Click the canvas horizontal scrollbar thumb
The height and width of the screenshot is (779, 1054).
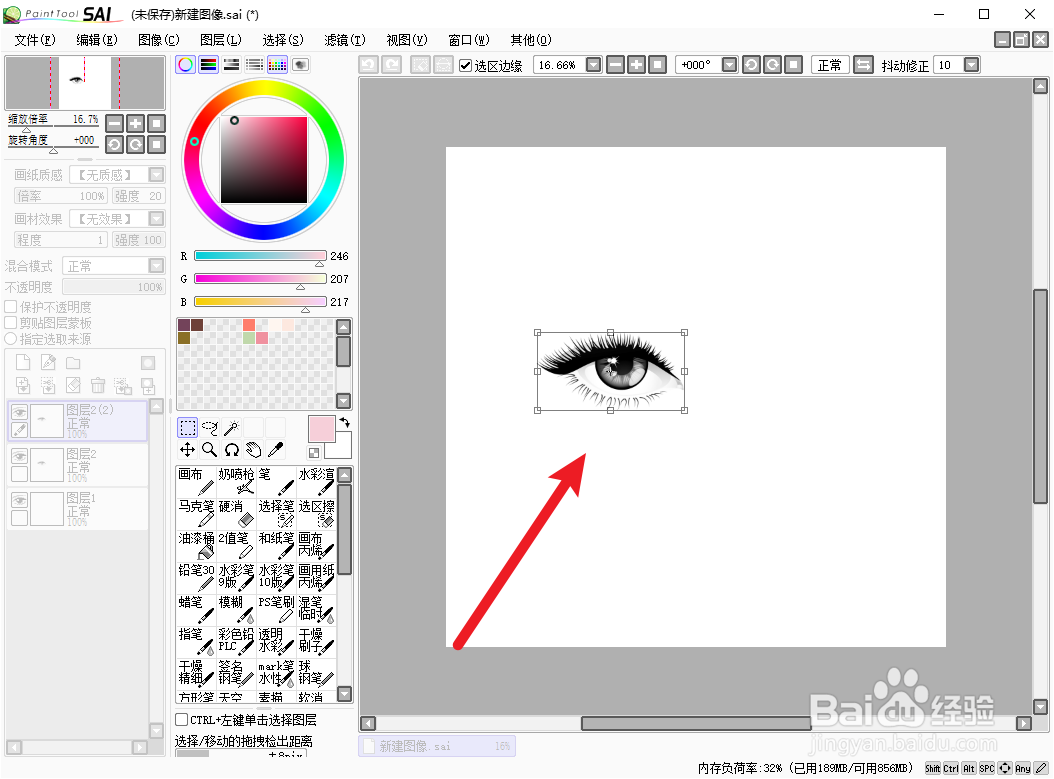pyautogui.click(x=696, y=723)
